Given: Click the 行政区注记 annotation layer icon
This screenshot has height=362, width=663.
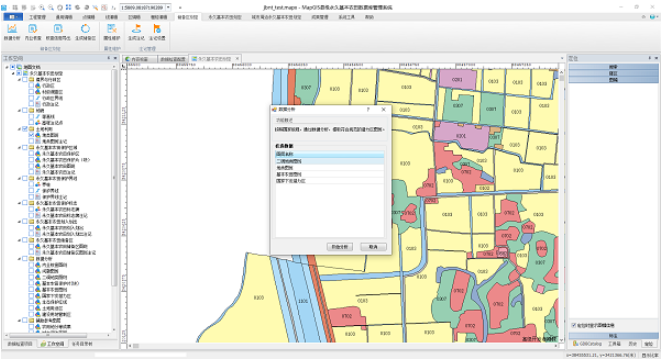Looking at the screenshot, I should pos(38,104).
